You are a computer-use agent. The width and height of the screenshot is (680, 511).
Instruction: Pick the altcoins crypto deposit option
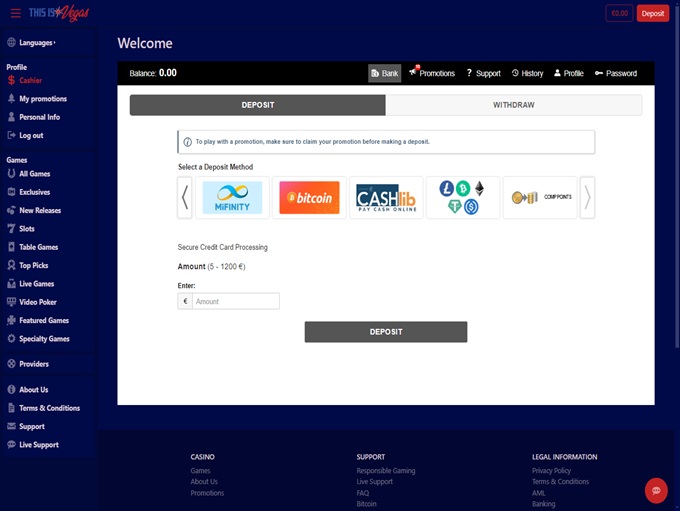pyautogui.click(x=462, y=198)
